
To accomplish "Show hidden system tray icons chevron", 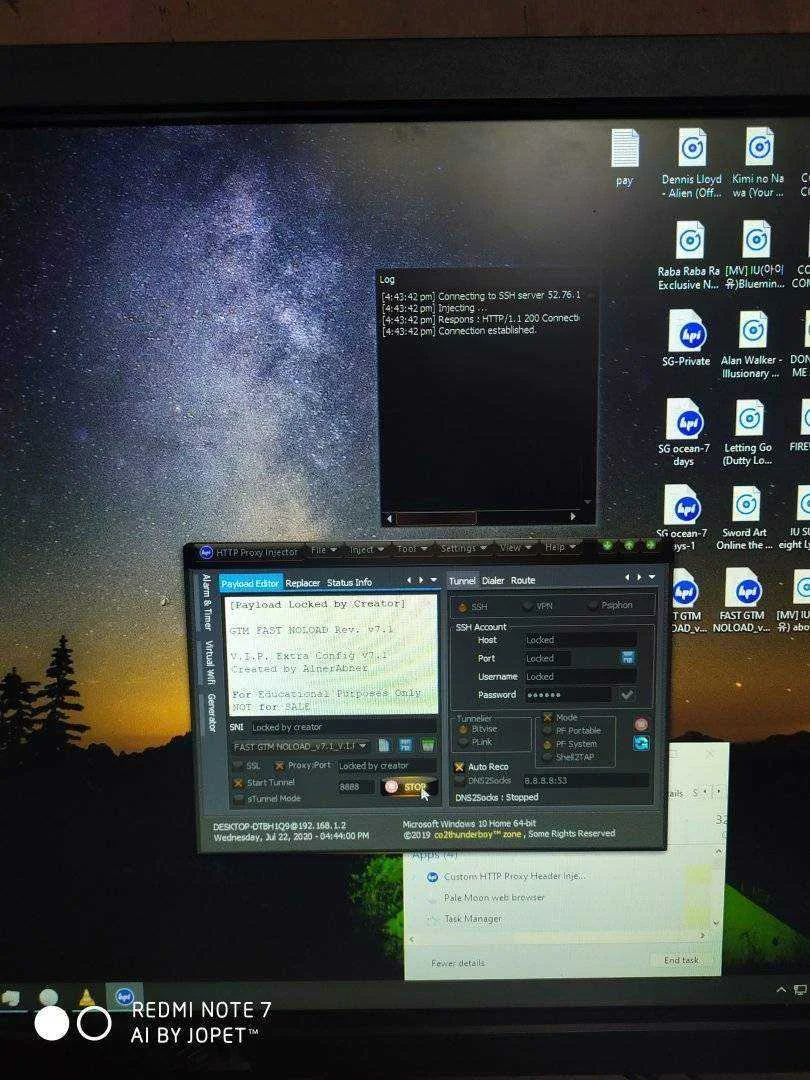I will pos(781,990).
